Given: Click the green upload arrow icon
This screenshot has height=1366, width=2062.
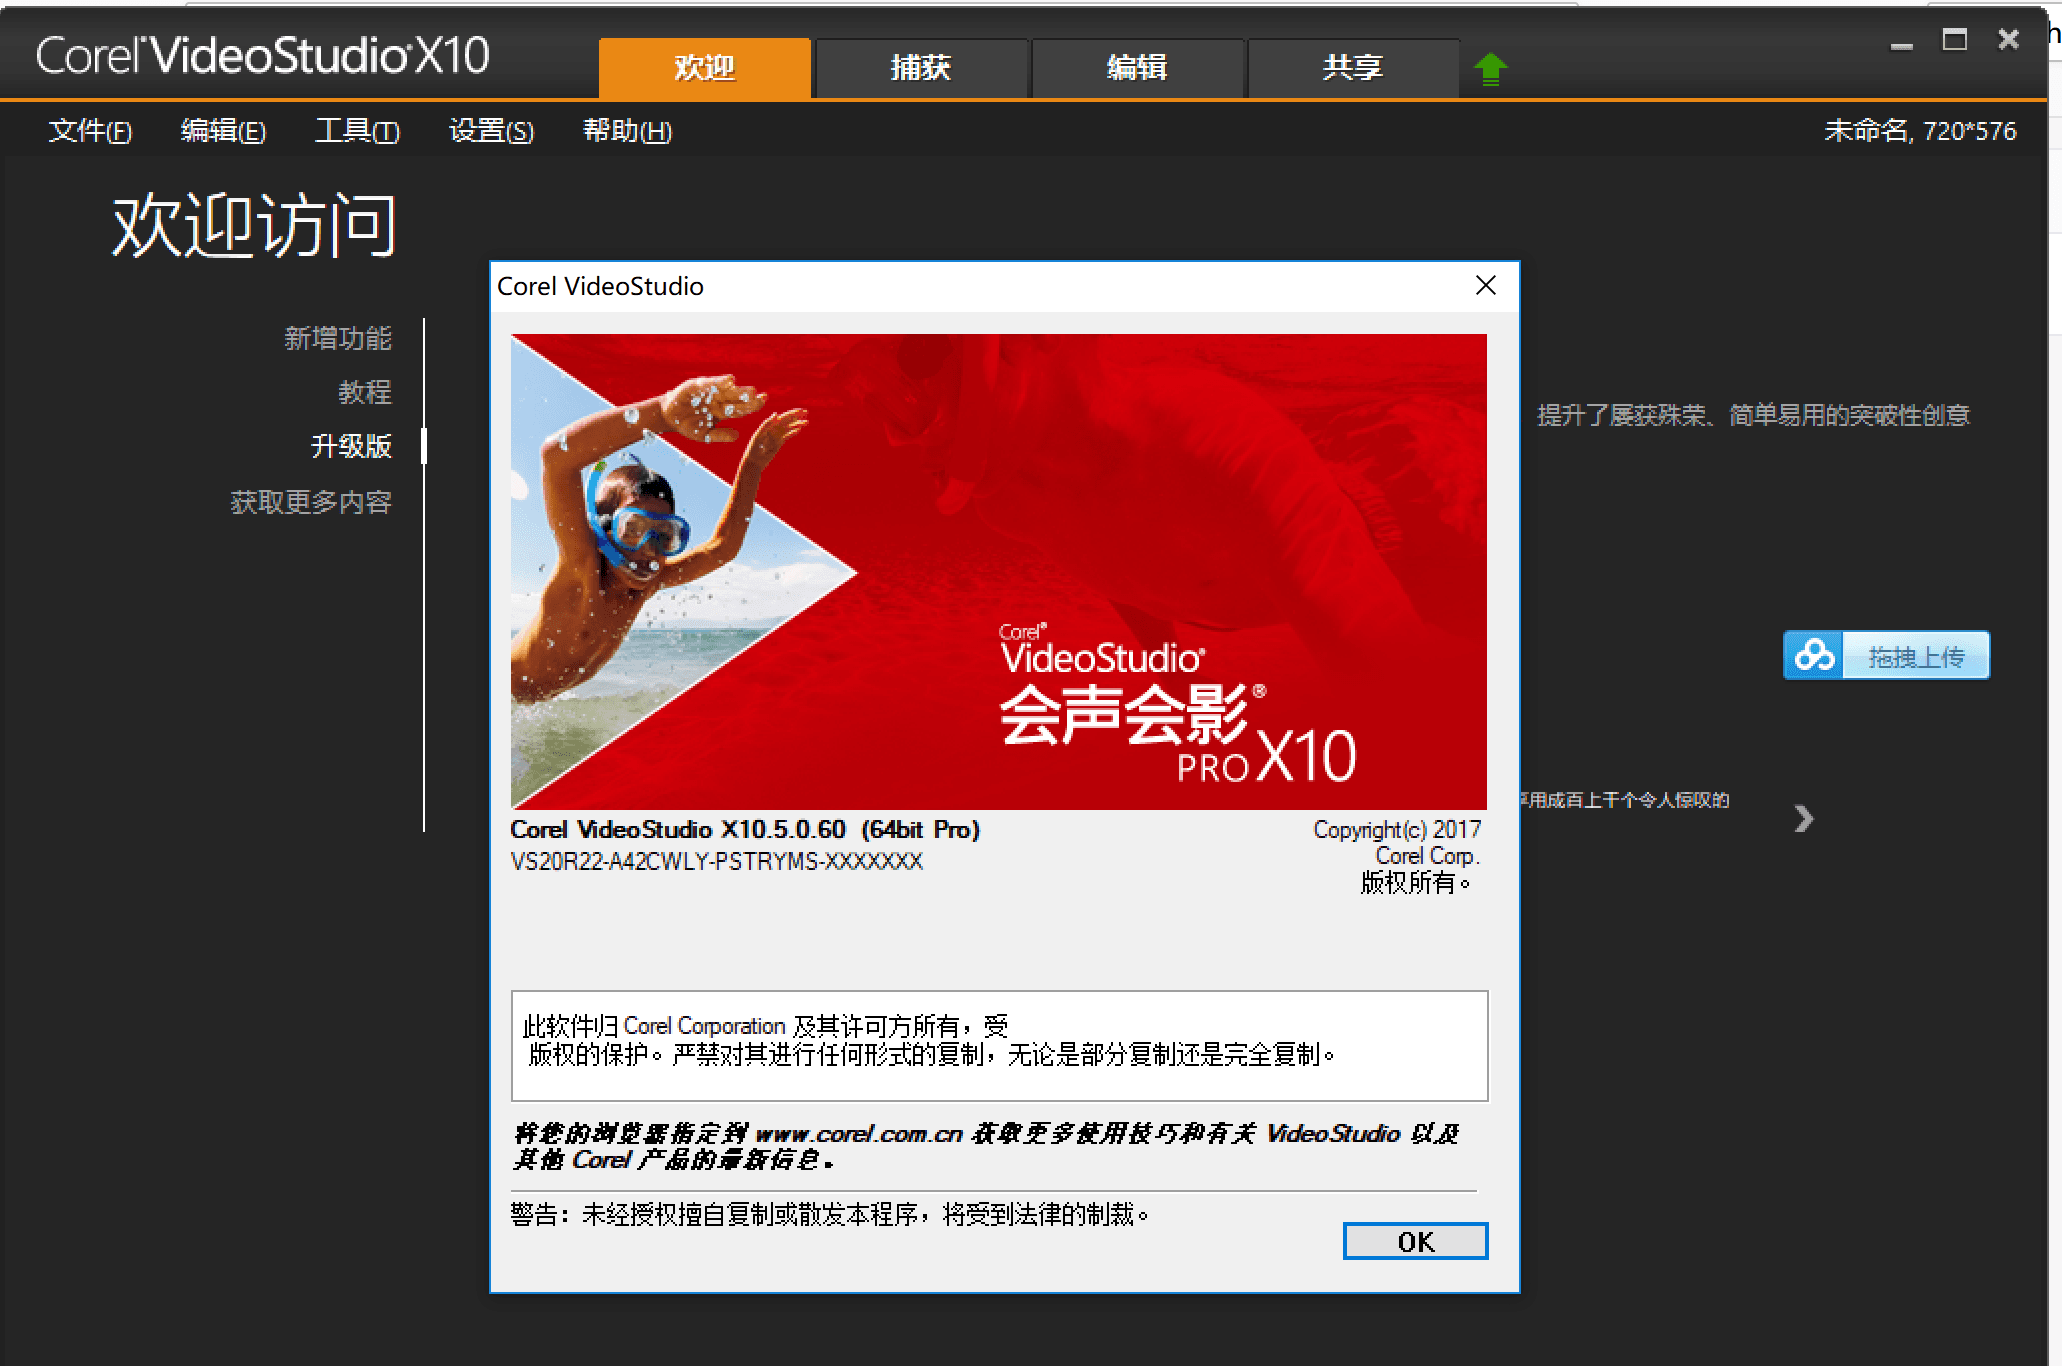Looking at the screenshot, I should point(1490,69).
